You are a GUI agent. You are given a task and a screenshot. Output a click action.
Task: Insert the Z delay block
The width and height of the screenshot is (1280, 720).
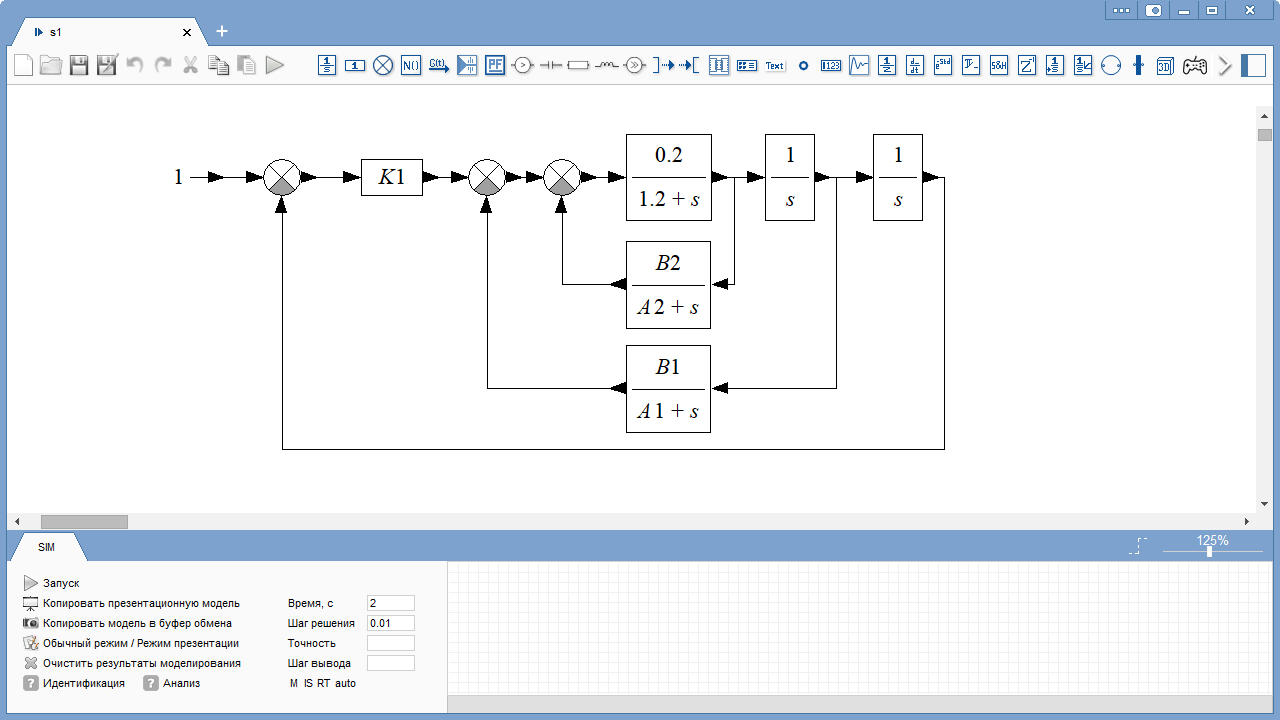pyautogui.click(x=1027, y=66)
